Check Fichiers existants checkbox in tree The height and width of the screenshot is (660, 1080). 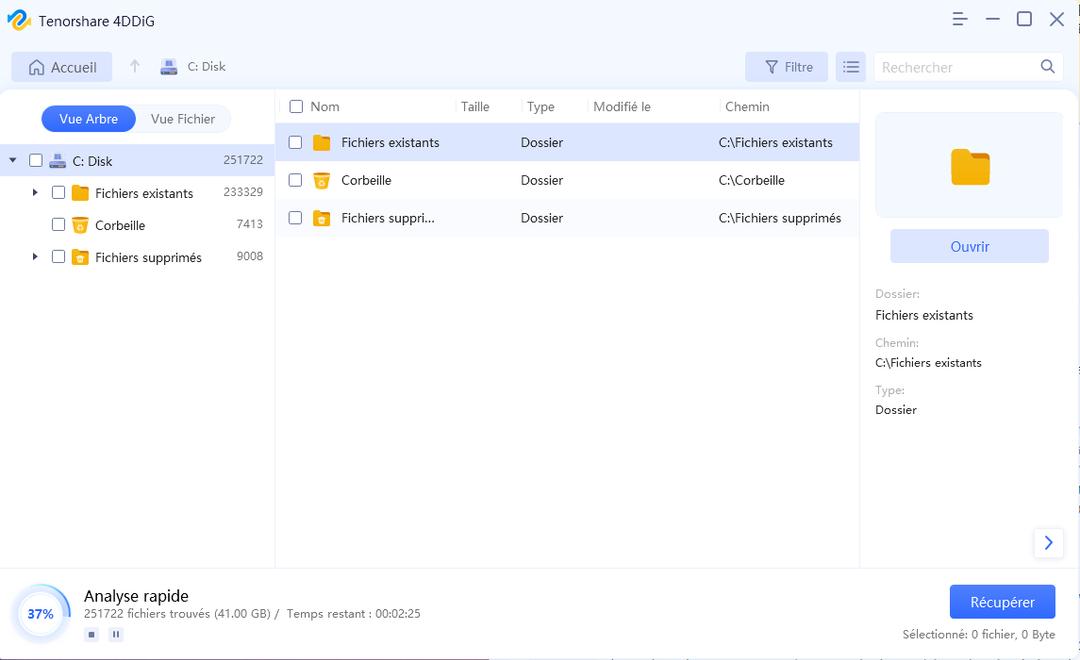click(59, 192)
